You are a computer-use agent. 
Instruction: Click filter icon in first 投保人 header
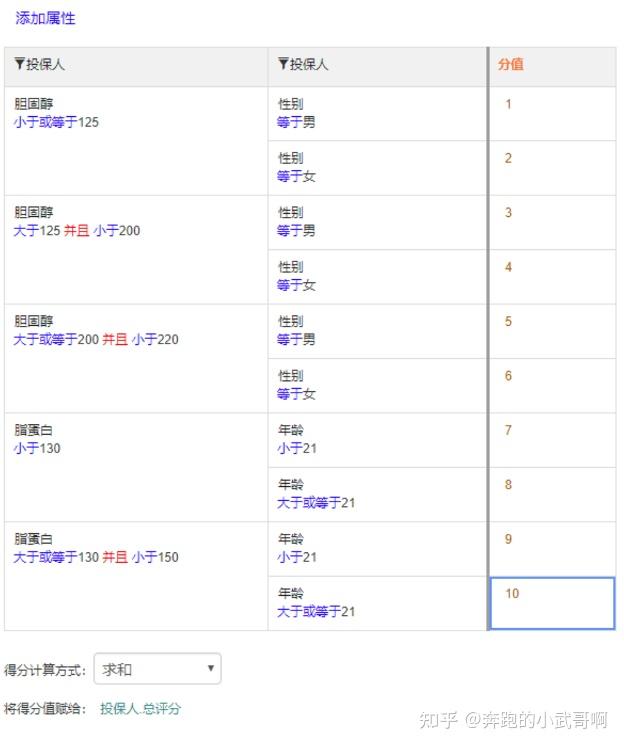coord(19,65)
